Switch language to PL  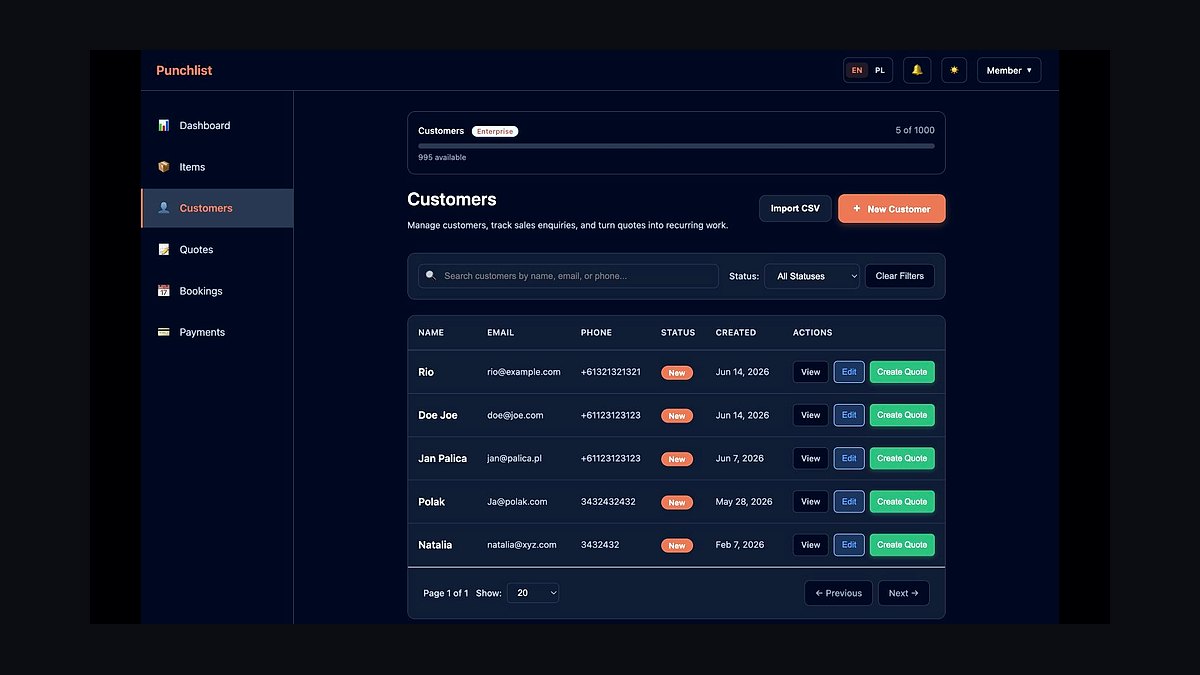(880, 70)
